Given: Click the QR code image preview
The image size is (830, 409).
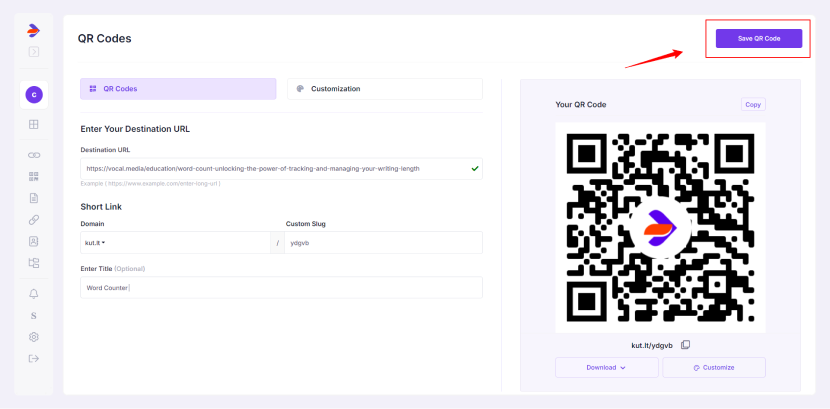Looking at the screenshot, I should 660,228.
